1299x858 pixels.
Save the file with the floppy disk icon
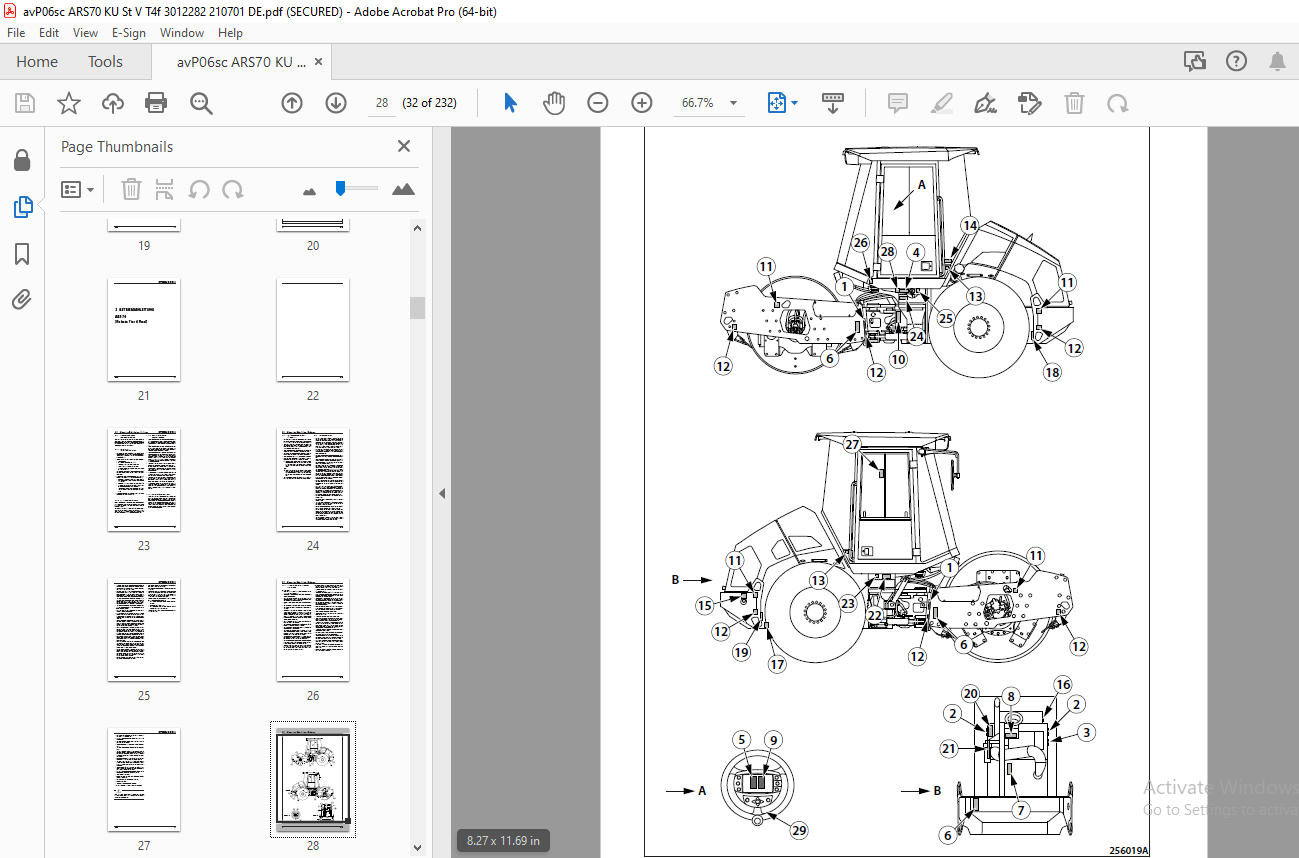click(x=25, y=103)
